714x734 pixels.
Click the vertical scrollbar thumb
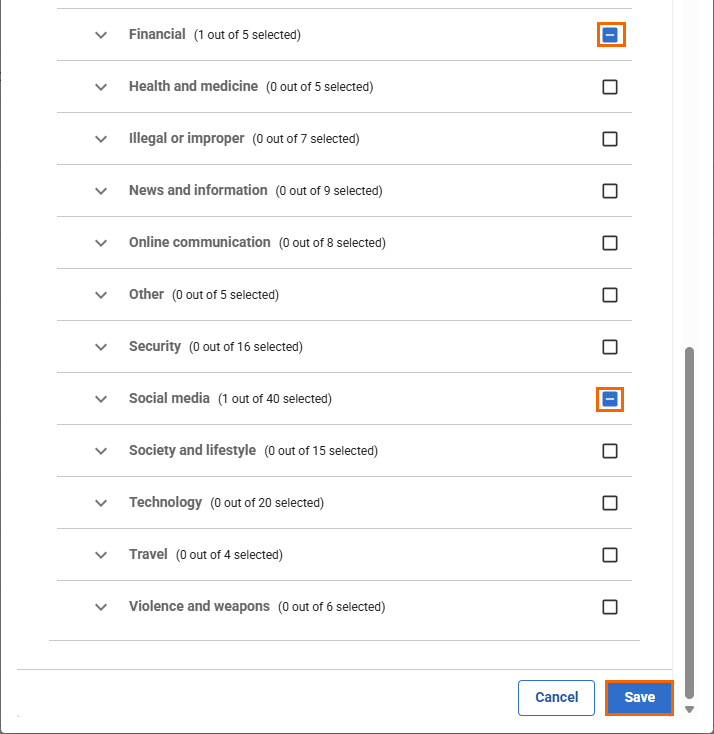pyautogui.click(x=689, y=520)
